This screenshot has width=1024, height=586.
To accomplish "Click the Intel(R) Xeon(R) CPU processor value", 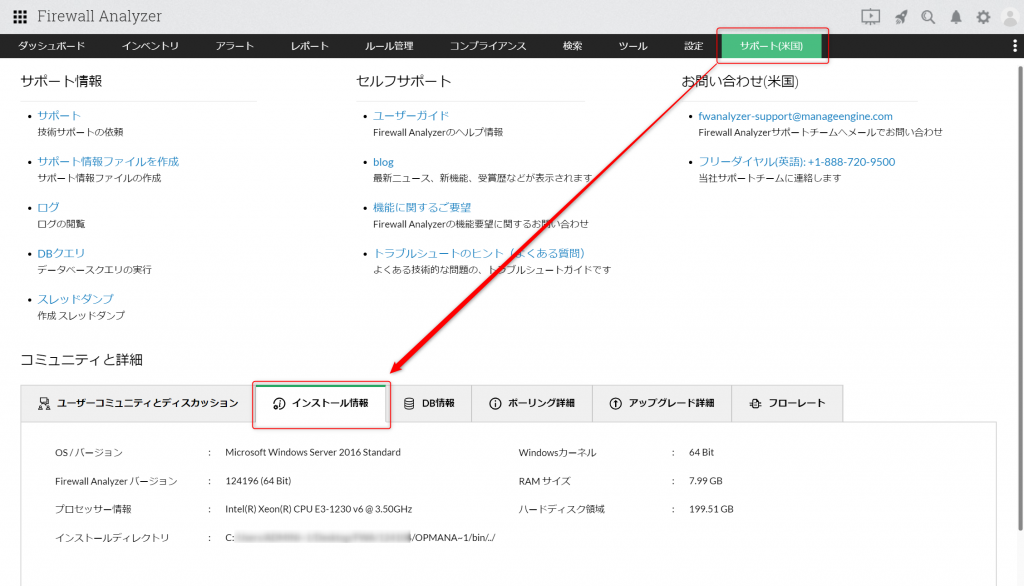I will [319, 509].
